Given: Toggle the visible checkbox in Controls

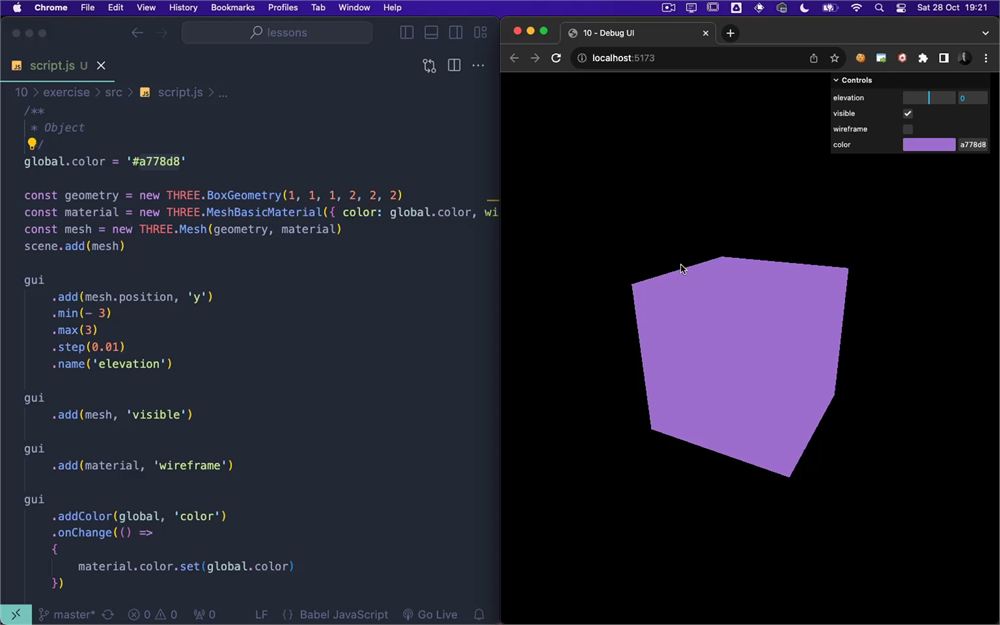Looking at the screenshot, I should [x=908, y=114].
